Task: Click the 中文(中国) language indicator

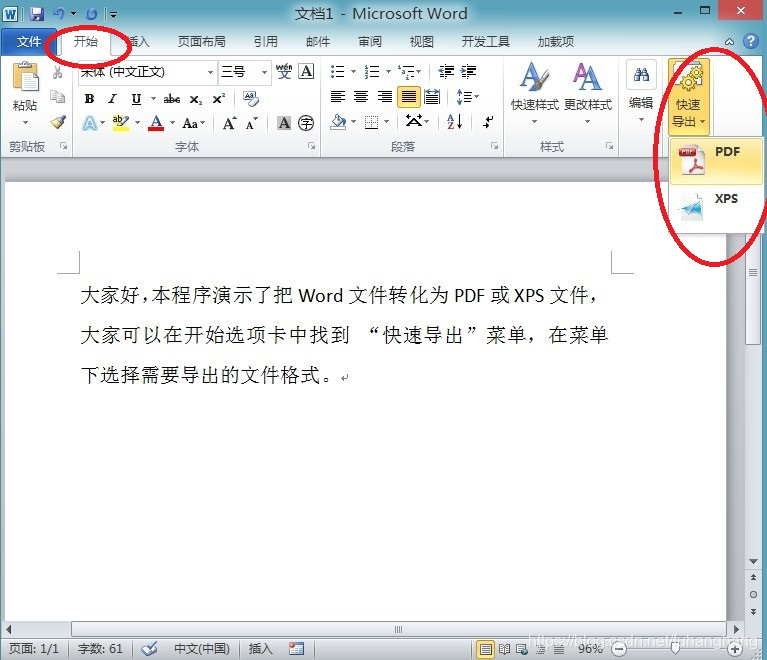Action: click(202, 649)
